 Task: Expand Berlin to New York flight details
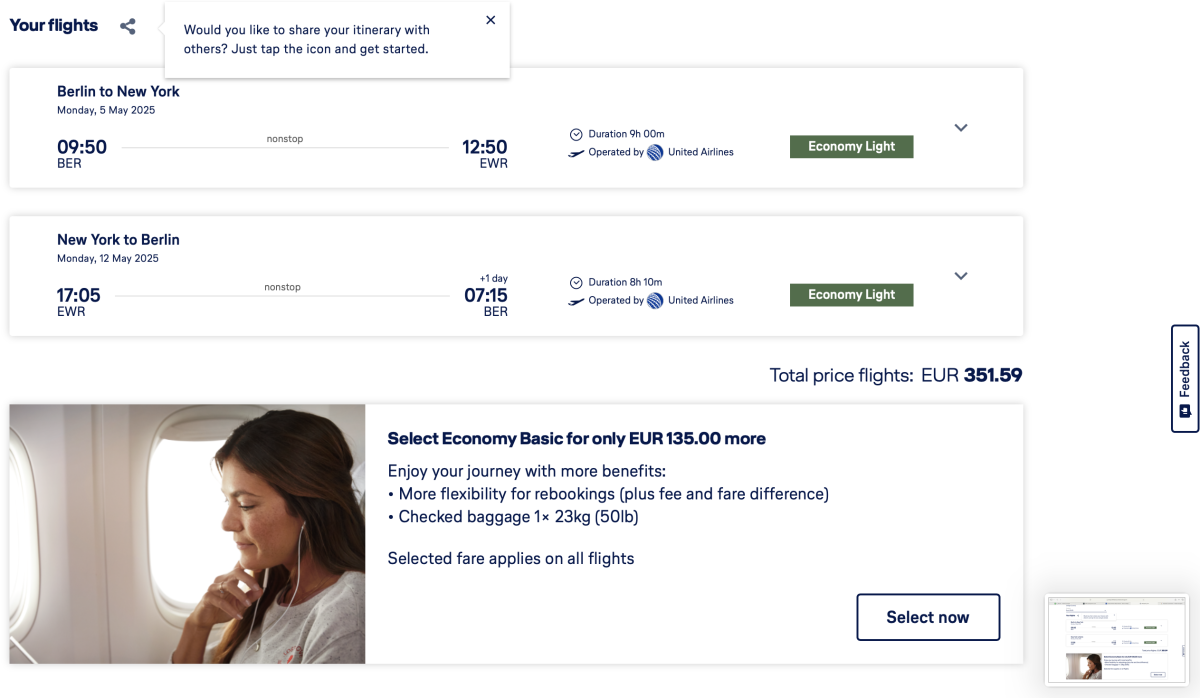coord(961,128)
